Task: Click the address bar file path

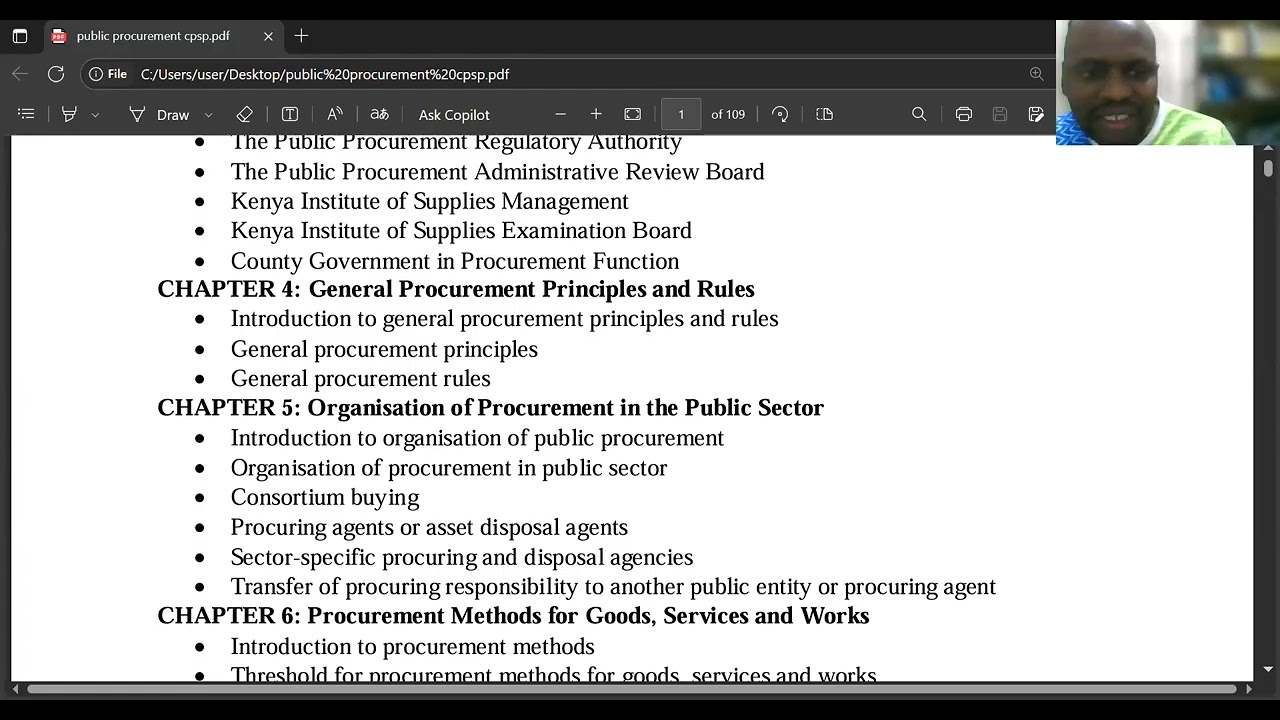Action: coord(325,74)
